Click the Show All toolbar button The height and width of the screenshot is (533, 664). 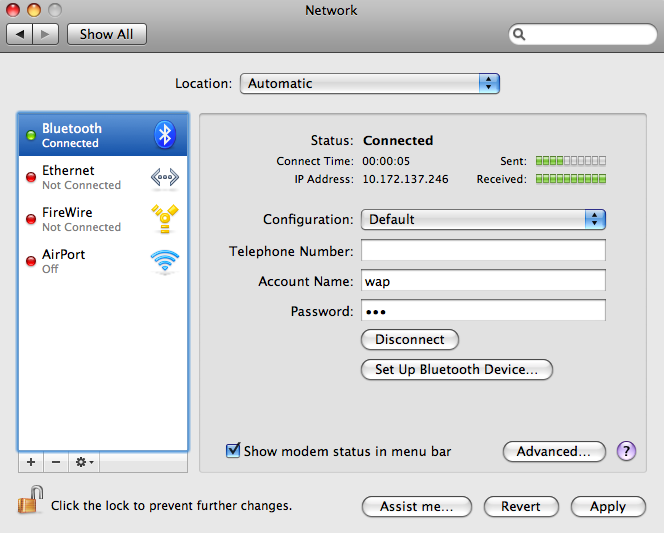click(106, 34)
